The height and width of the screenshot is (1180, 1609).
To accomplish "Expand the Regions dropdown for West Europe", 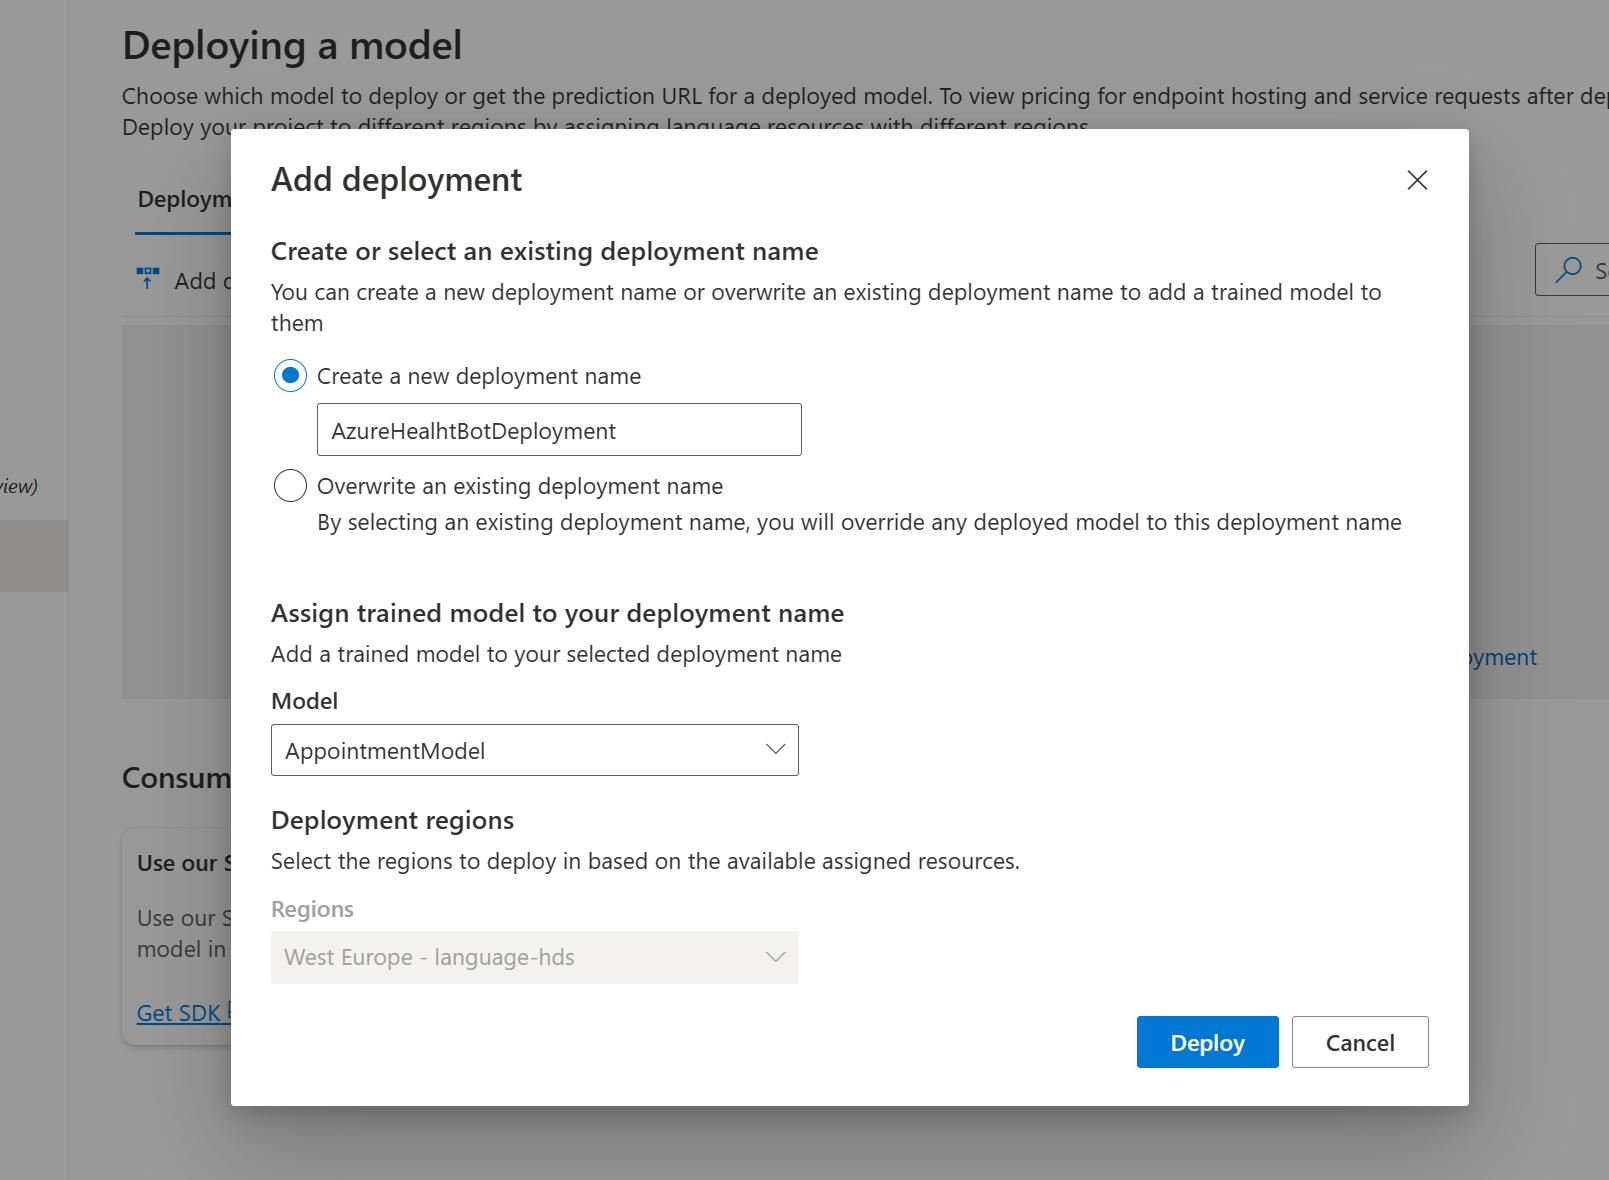I will pos(534,957).
